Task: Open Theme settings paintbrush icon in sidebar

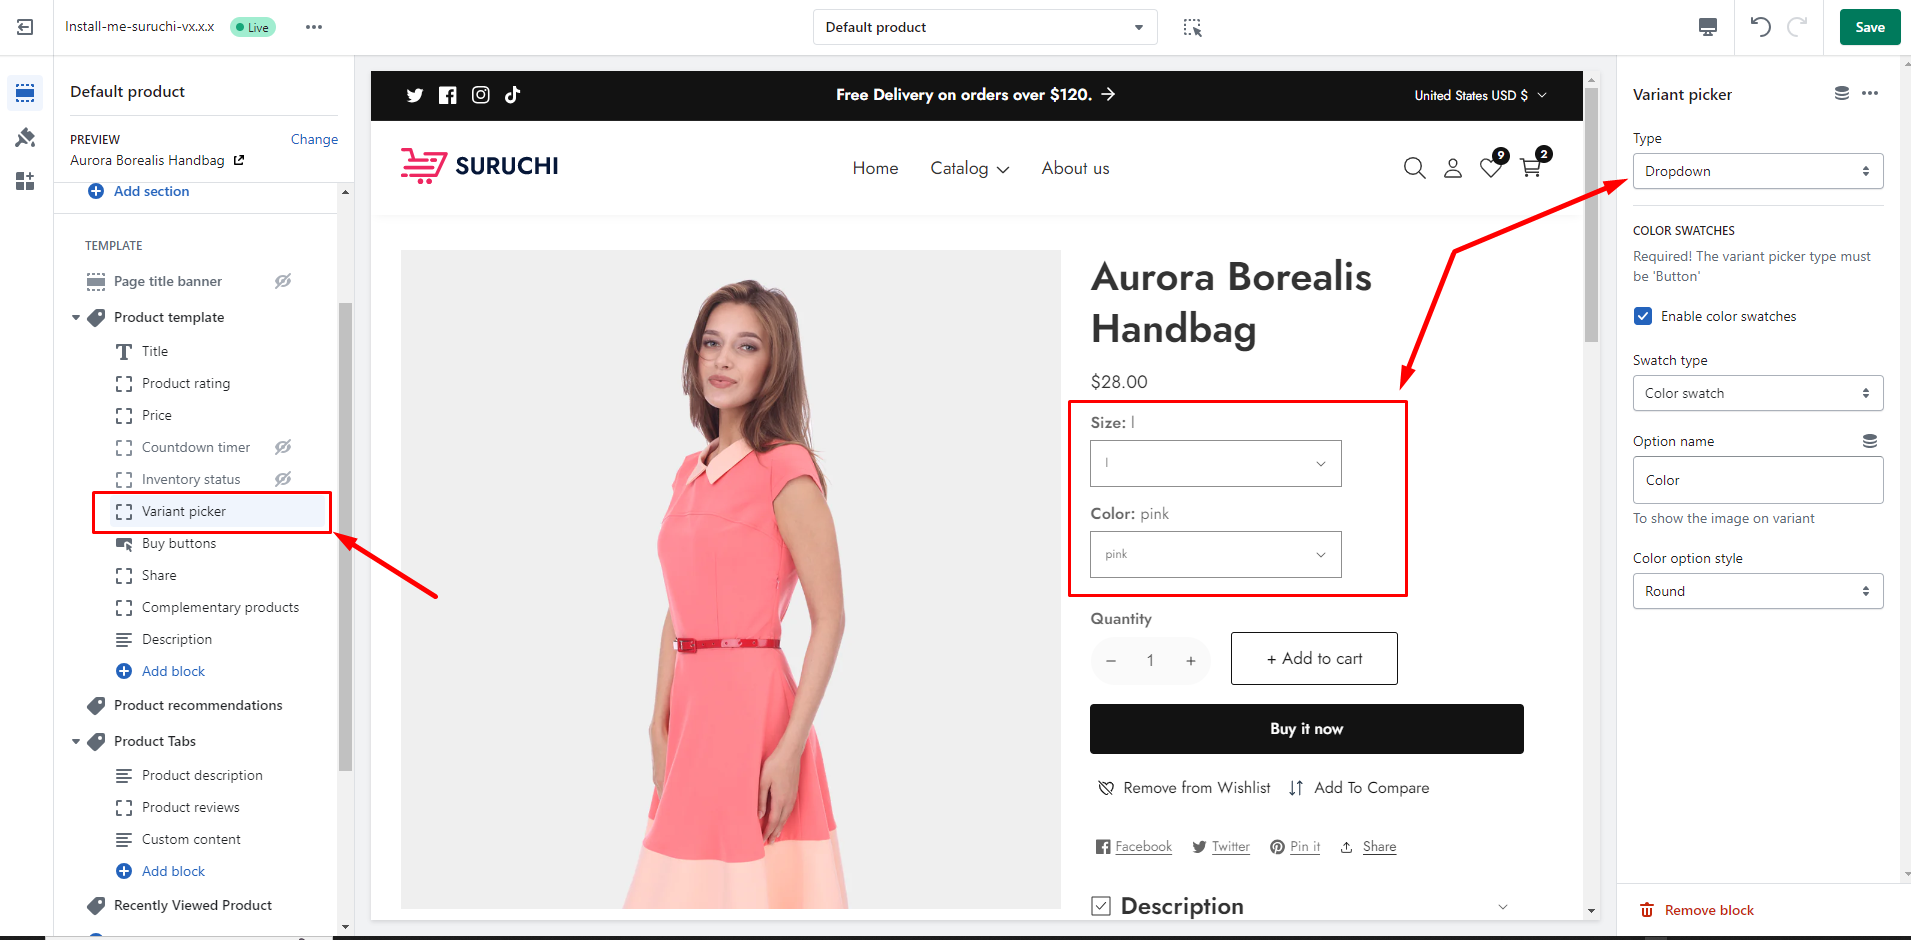Action: [25, 137]
